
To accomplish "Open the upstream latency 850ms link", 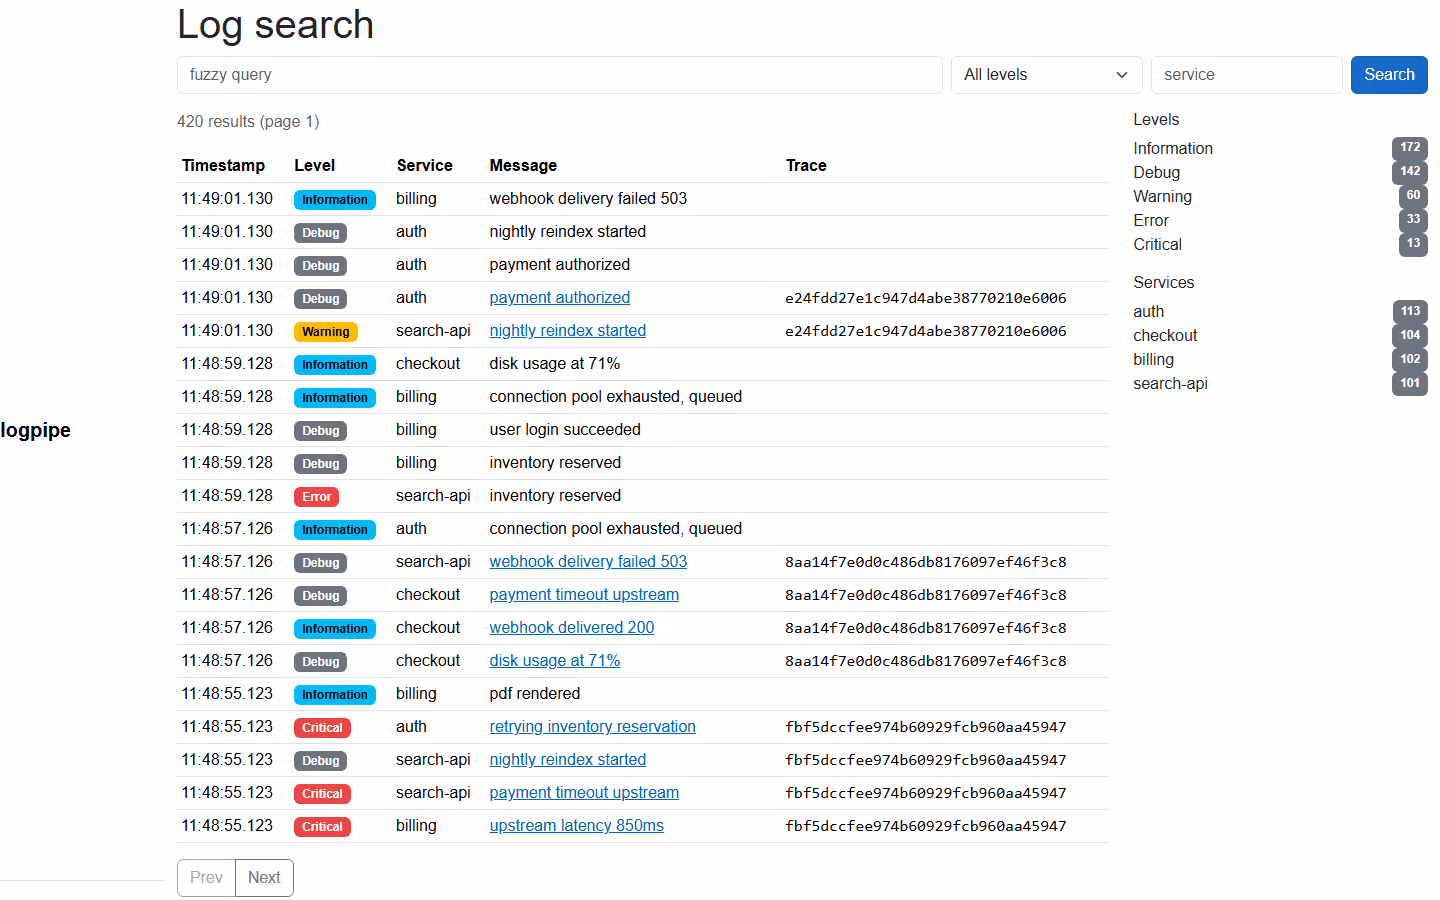I will coord(576,826).
